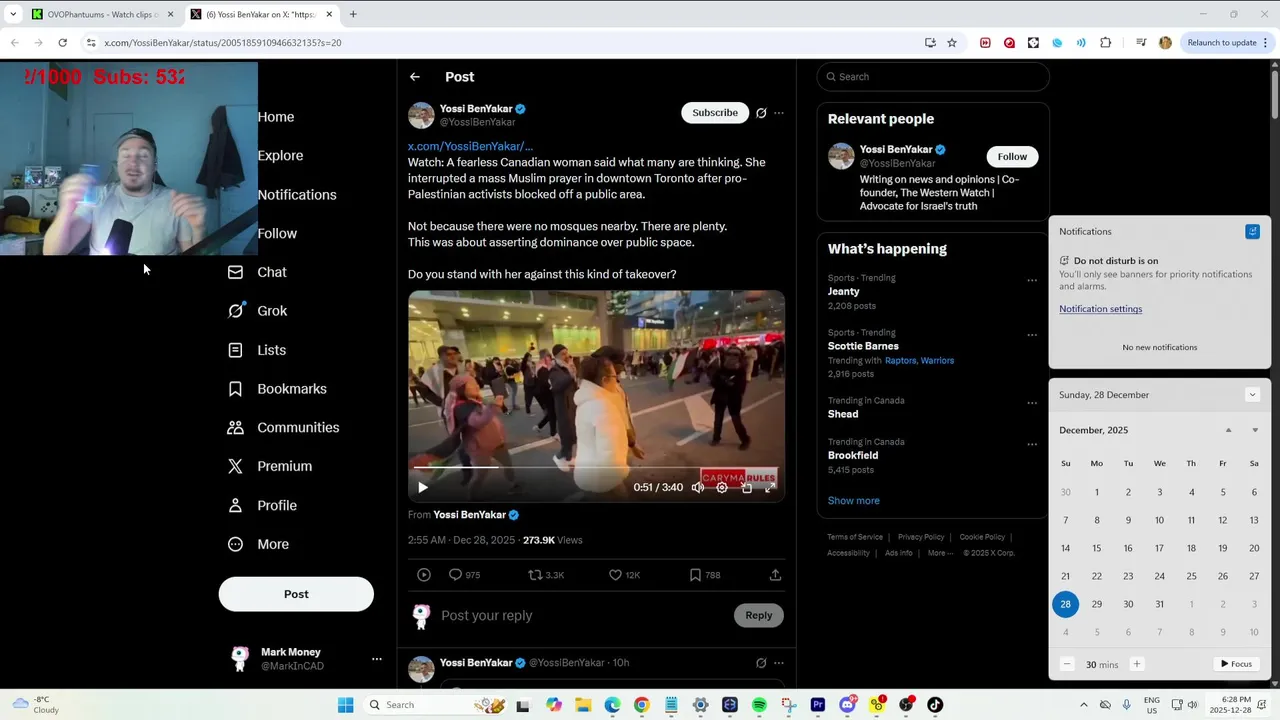Open the More menu in the sidebar

(x=258, y=544)
